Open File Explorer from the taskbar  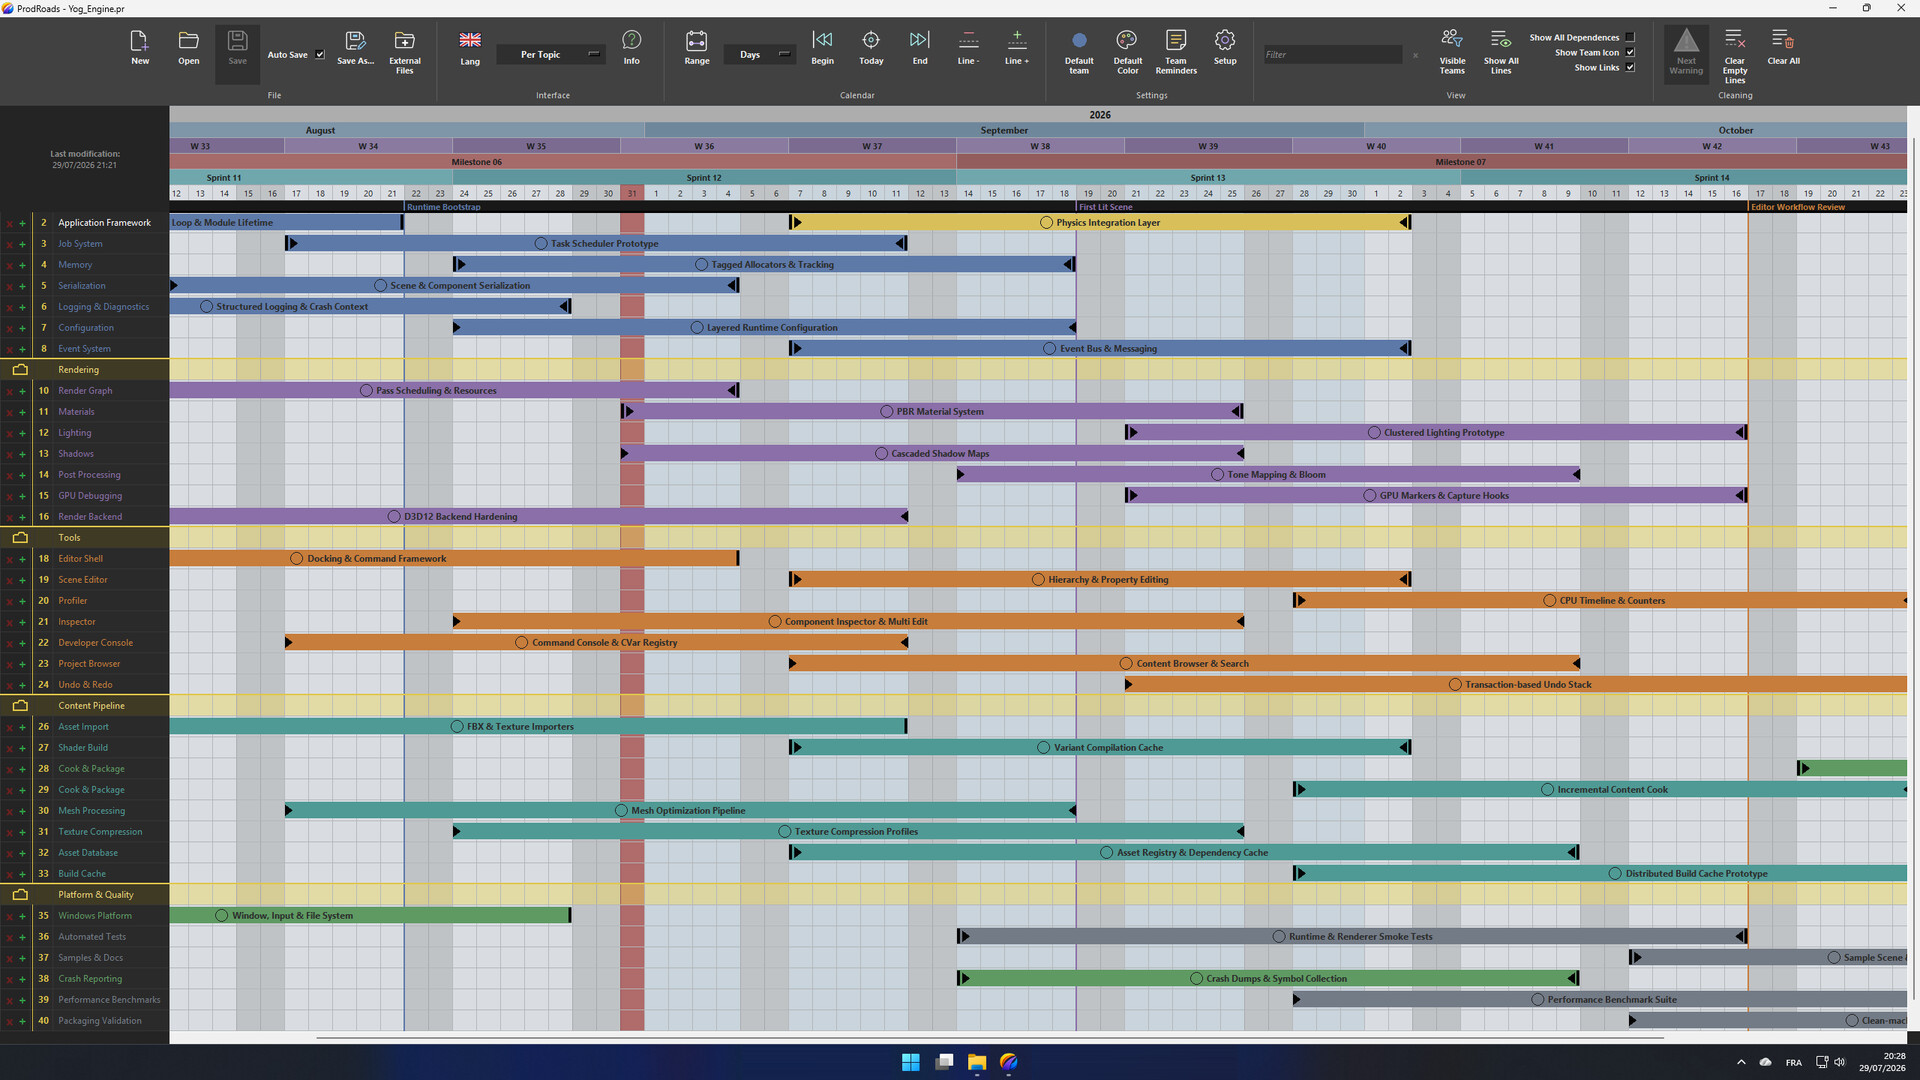[976, 1062]
